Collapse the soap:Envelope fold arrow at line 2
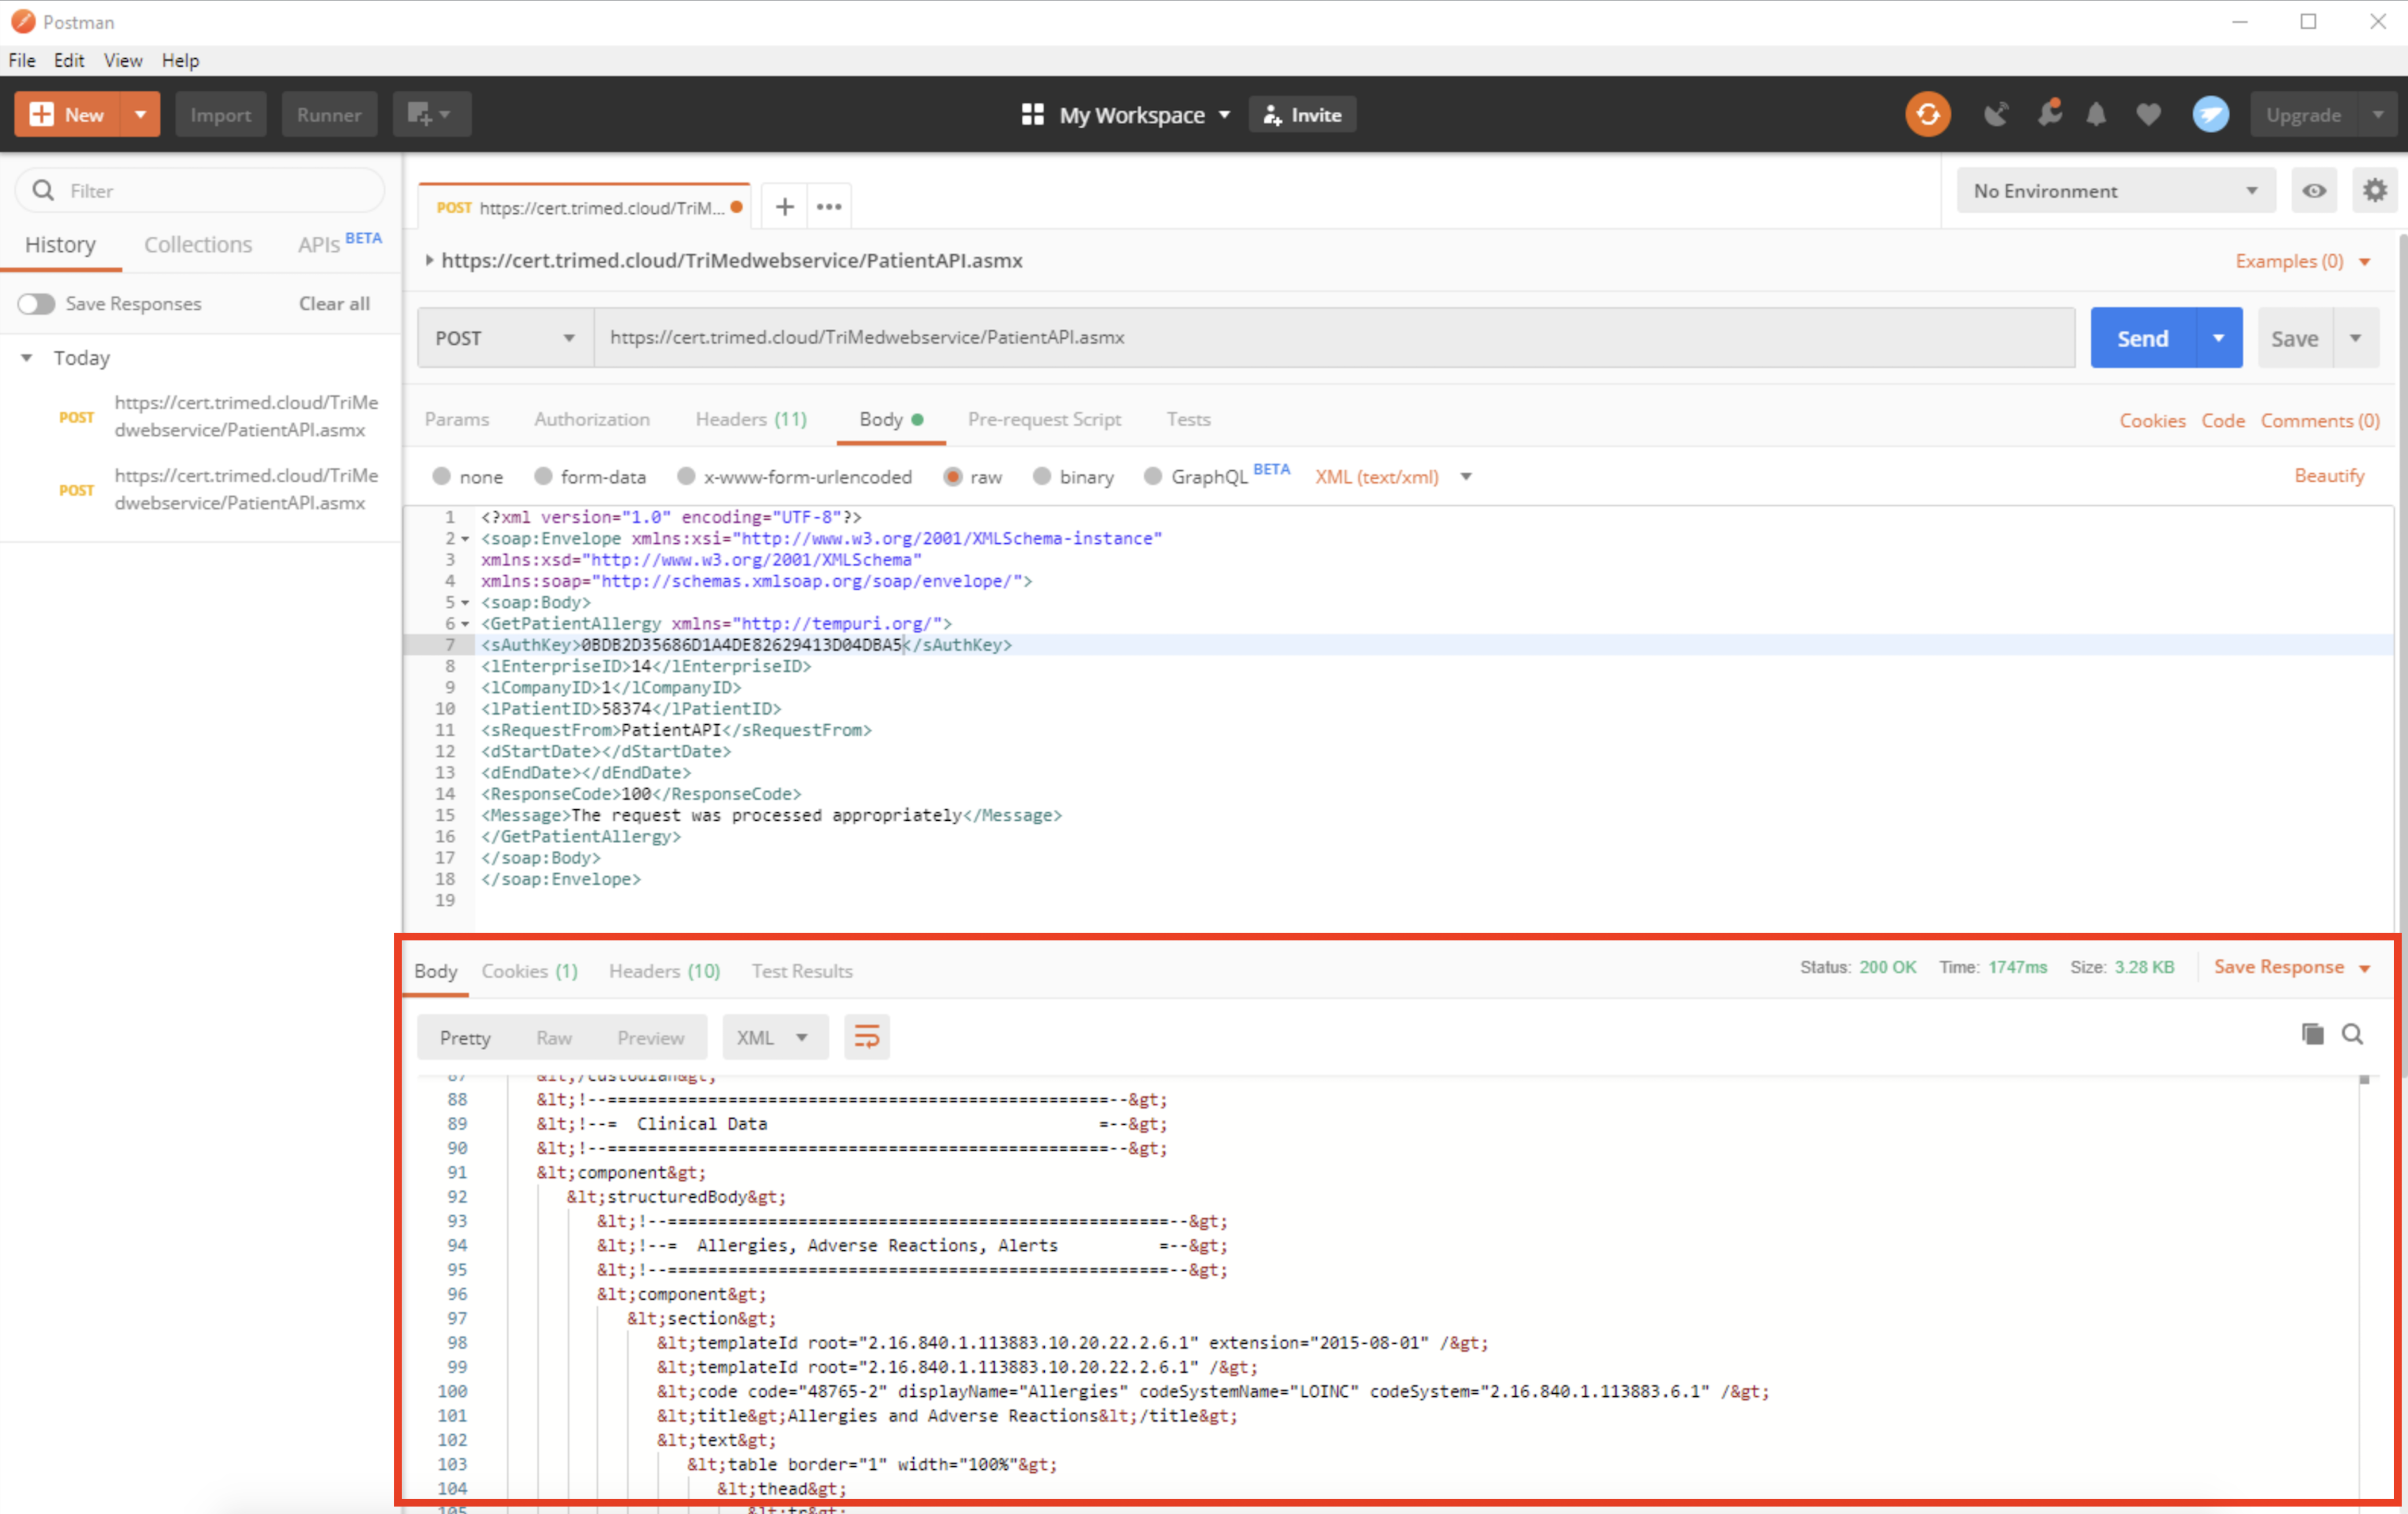 coord(465,539)
